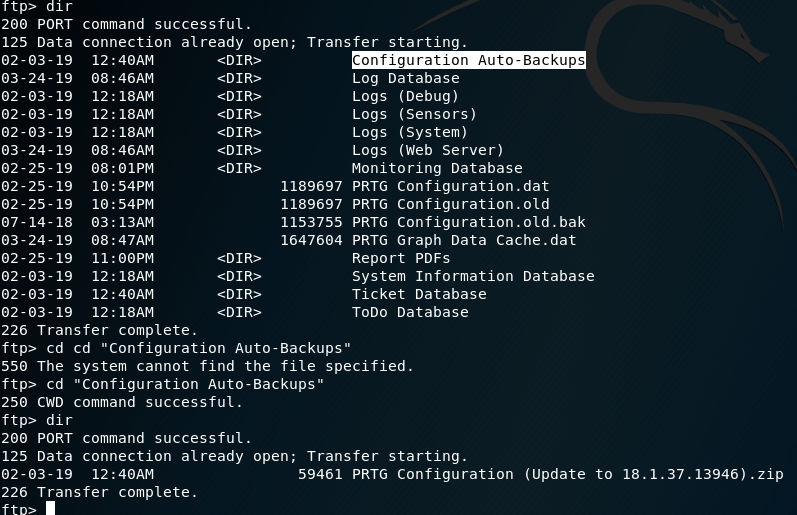Click the terminal cursor at the last ftp prompt

click(50, 509)
